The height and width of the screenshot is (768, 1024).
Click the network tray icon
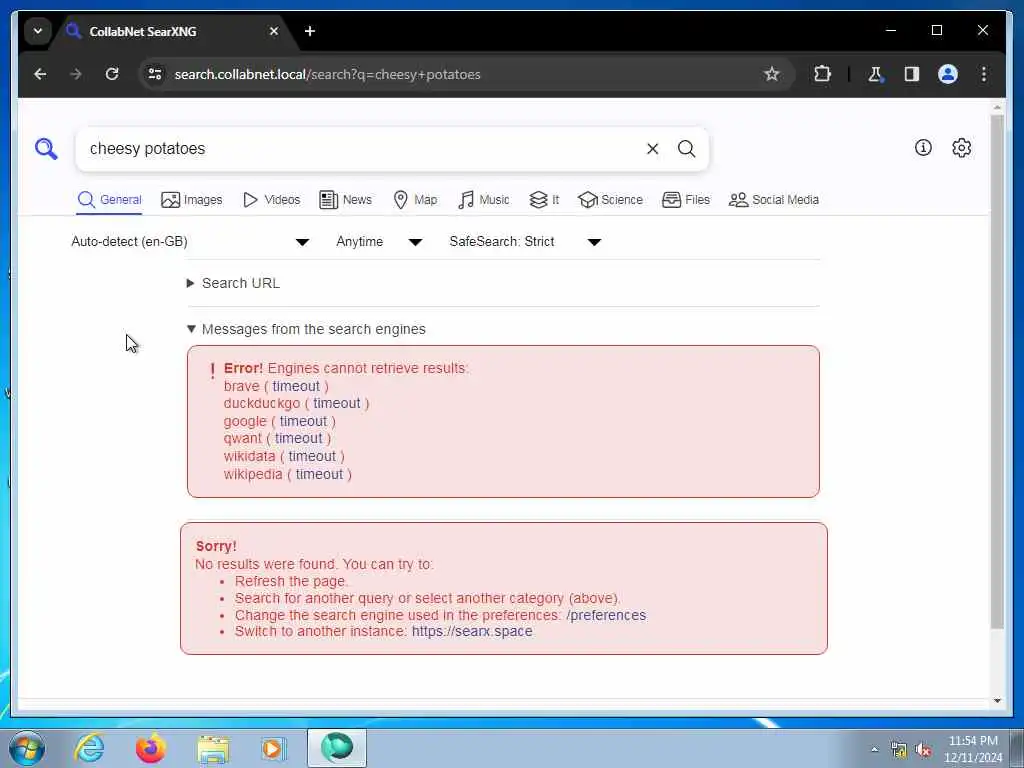click(x=899, y=750)
